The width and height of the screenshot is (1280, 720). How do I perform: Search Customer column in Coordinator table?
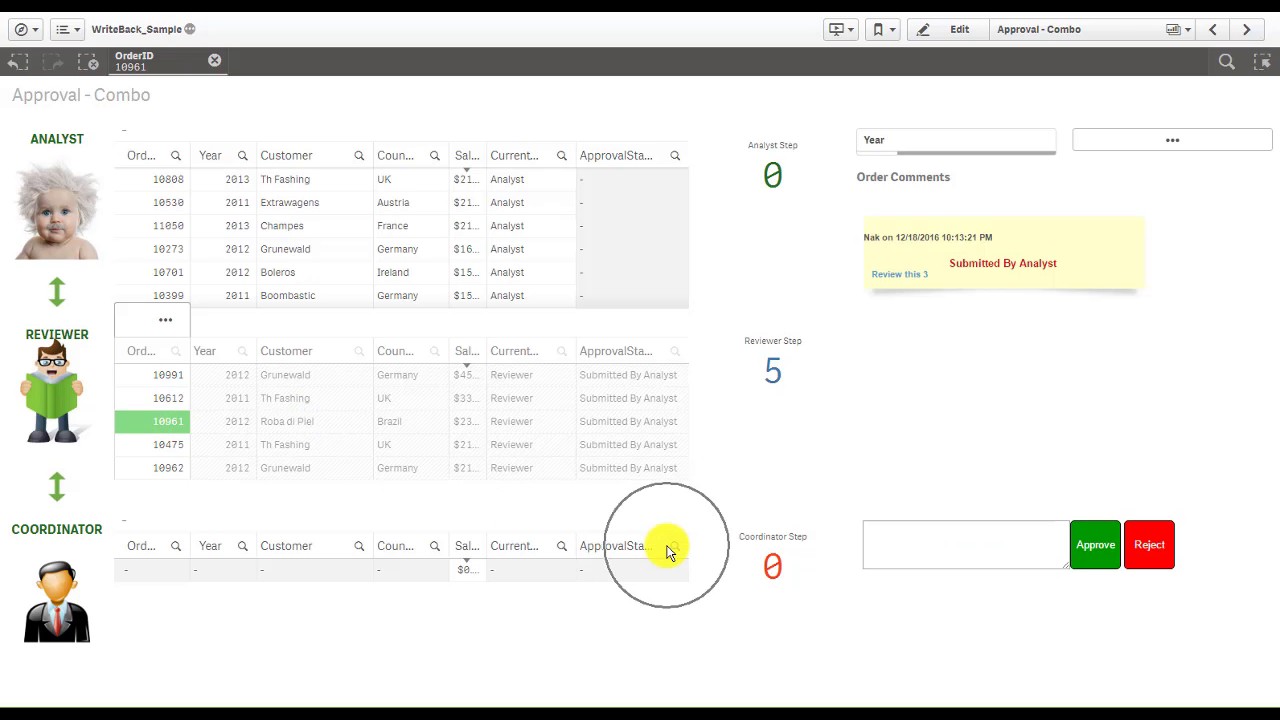(x=359, y=546)
